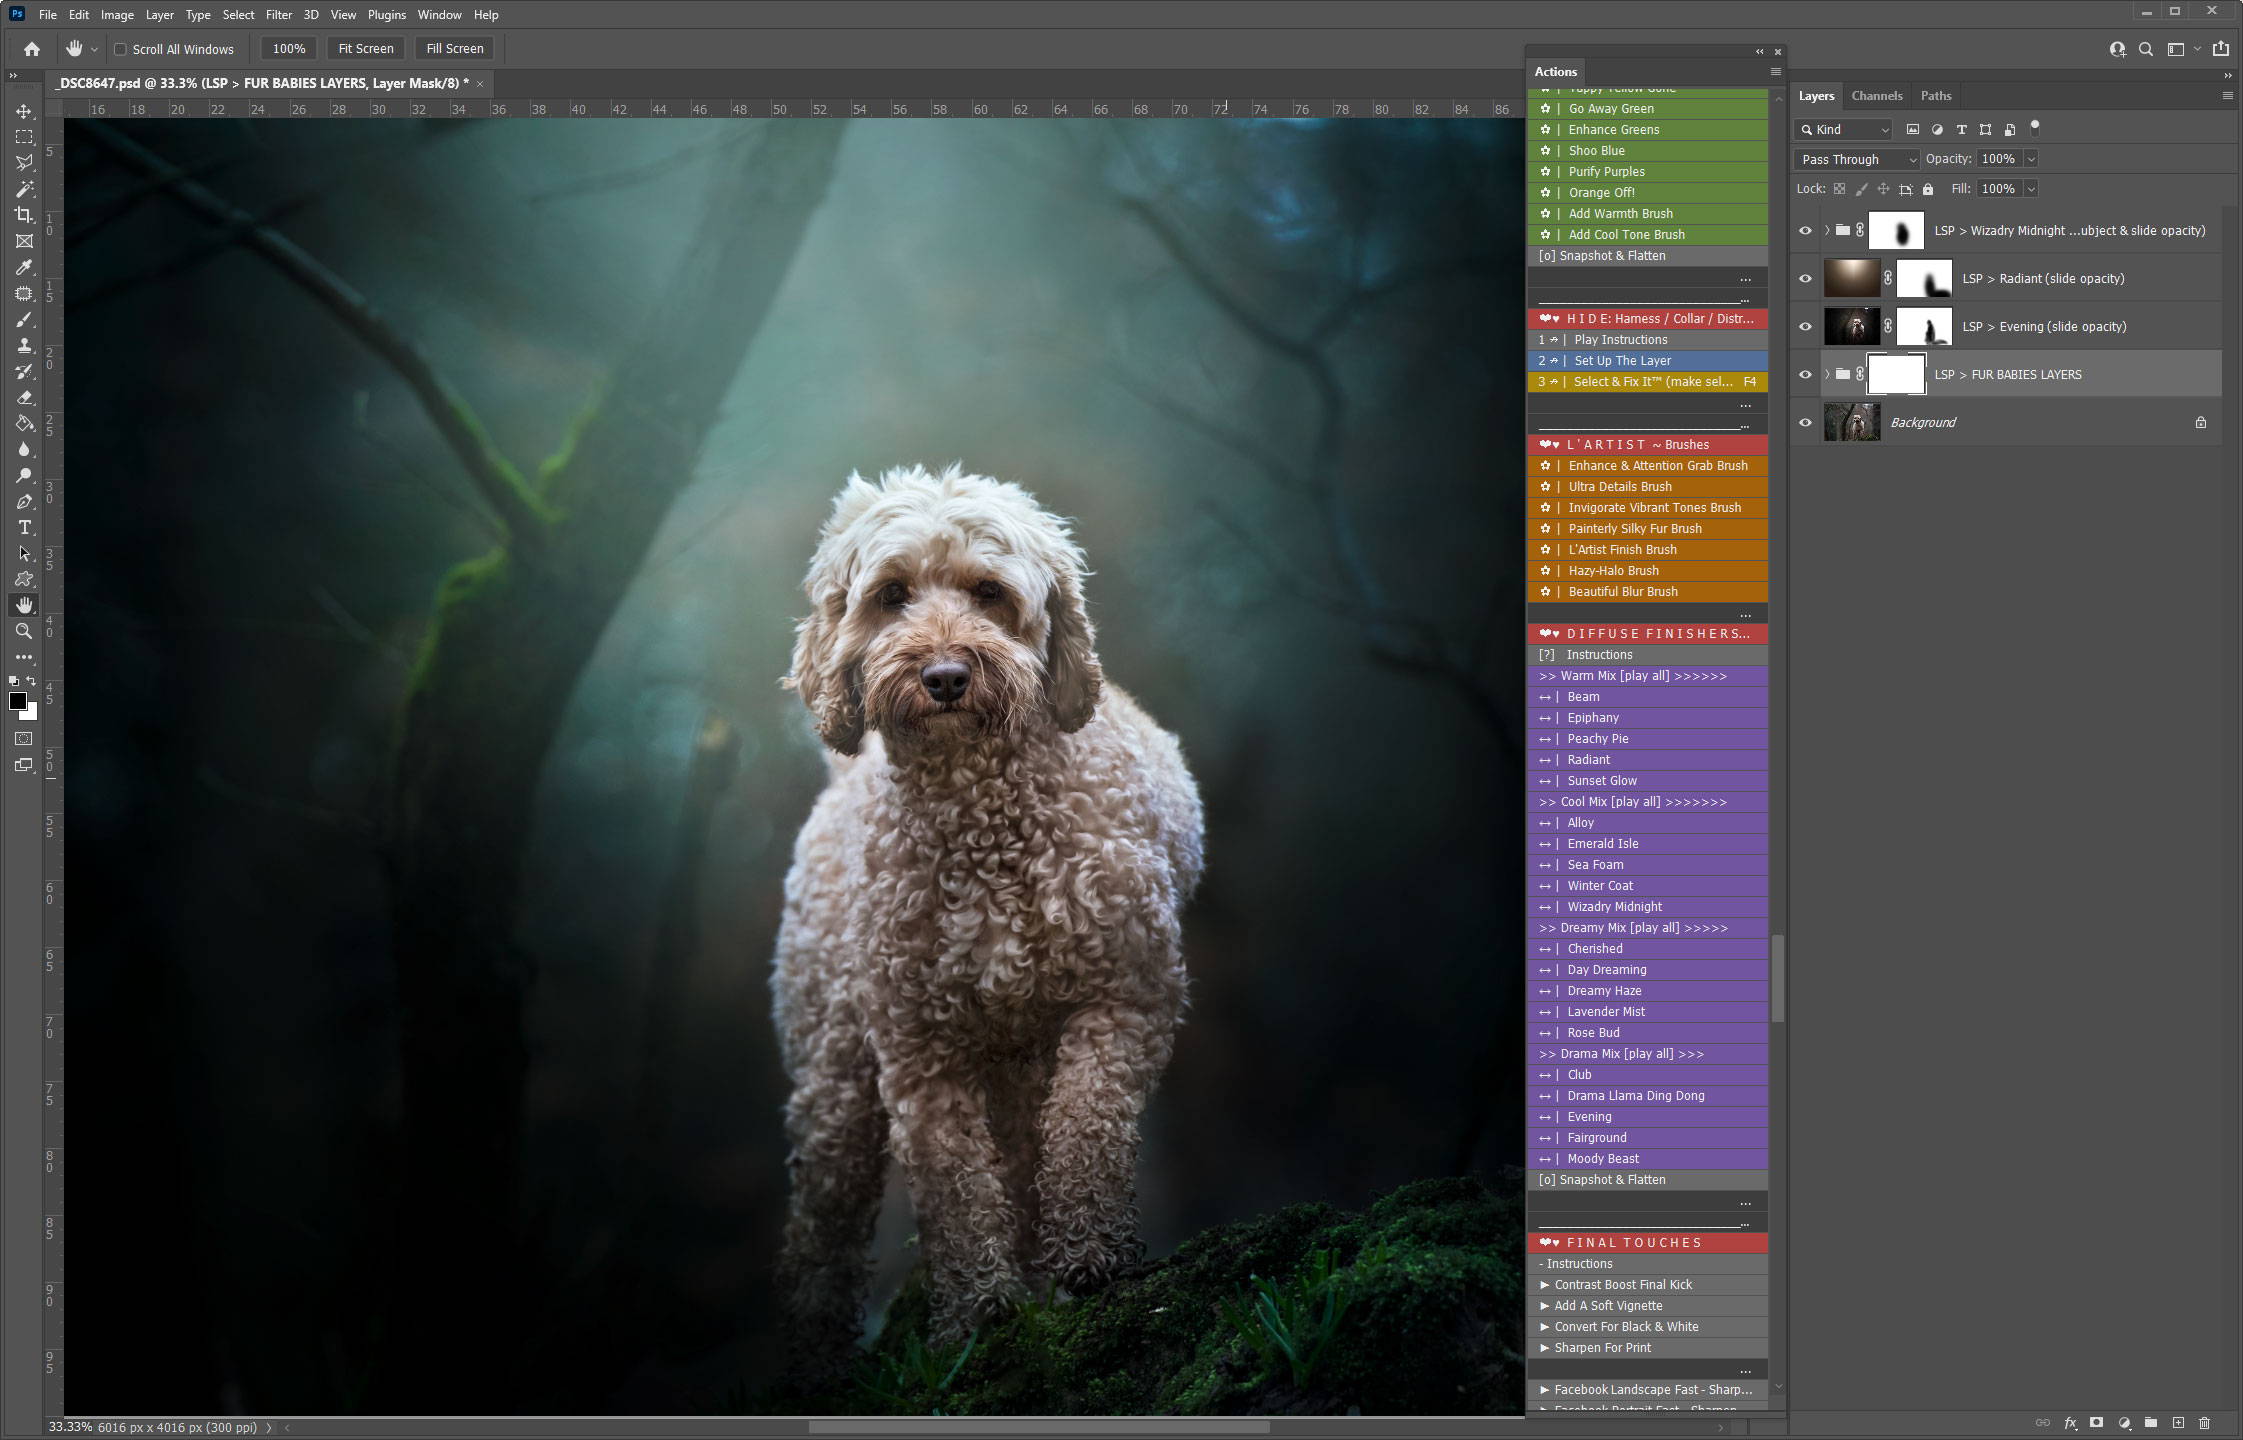Viewport: 2243px width, 1440px height.
Task: Open the Opacity slider dropdown arrow
Action: click(2030, 159)
